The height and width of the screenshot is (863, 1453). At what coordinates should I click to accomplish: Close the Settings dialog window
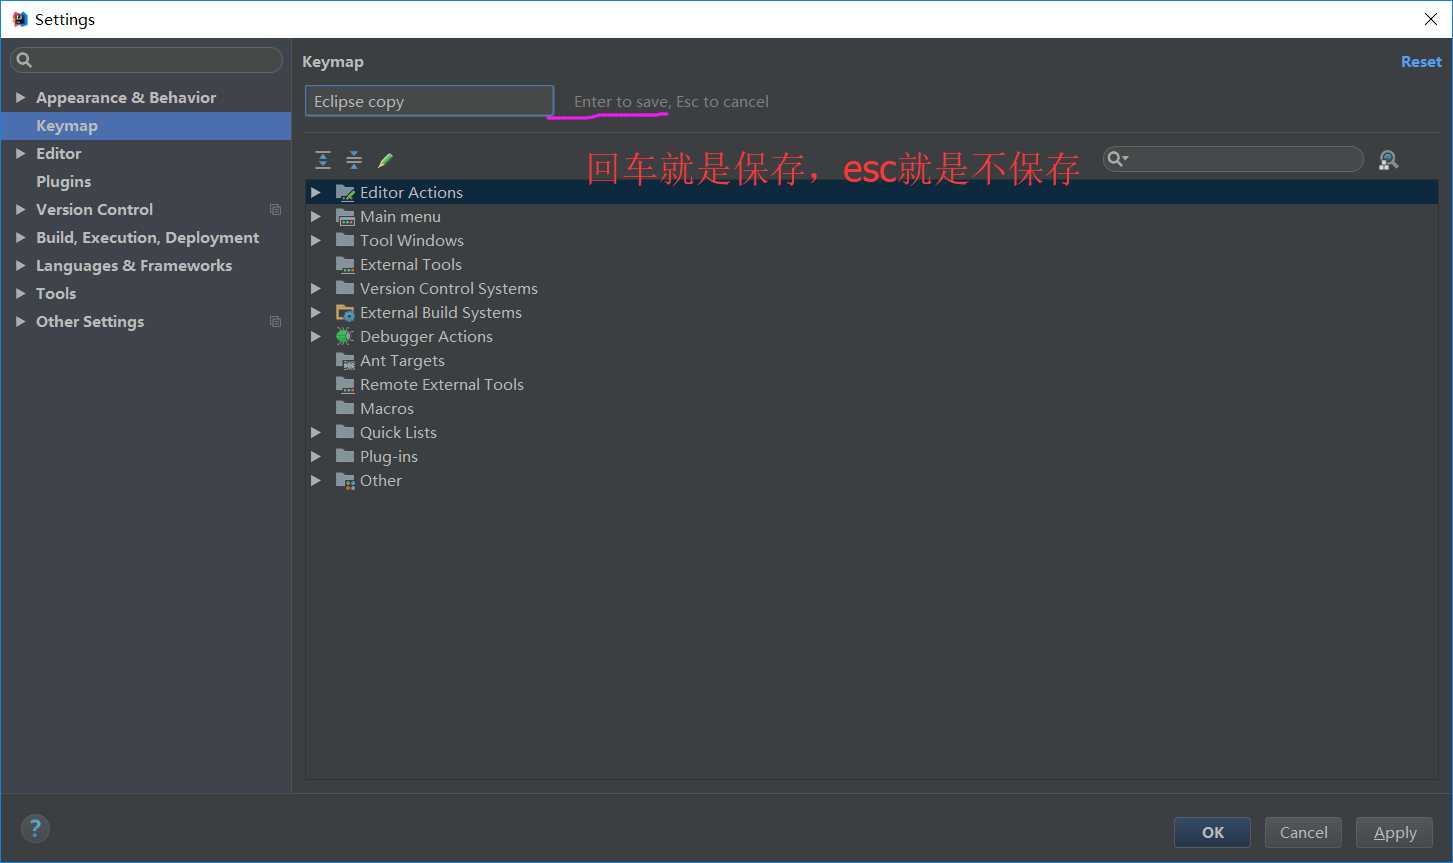[1431, 19]
